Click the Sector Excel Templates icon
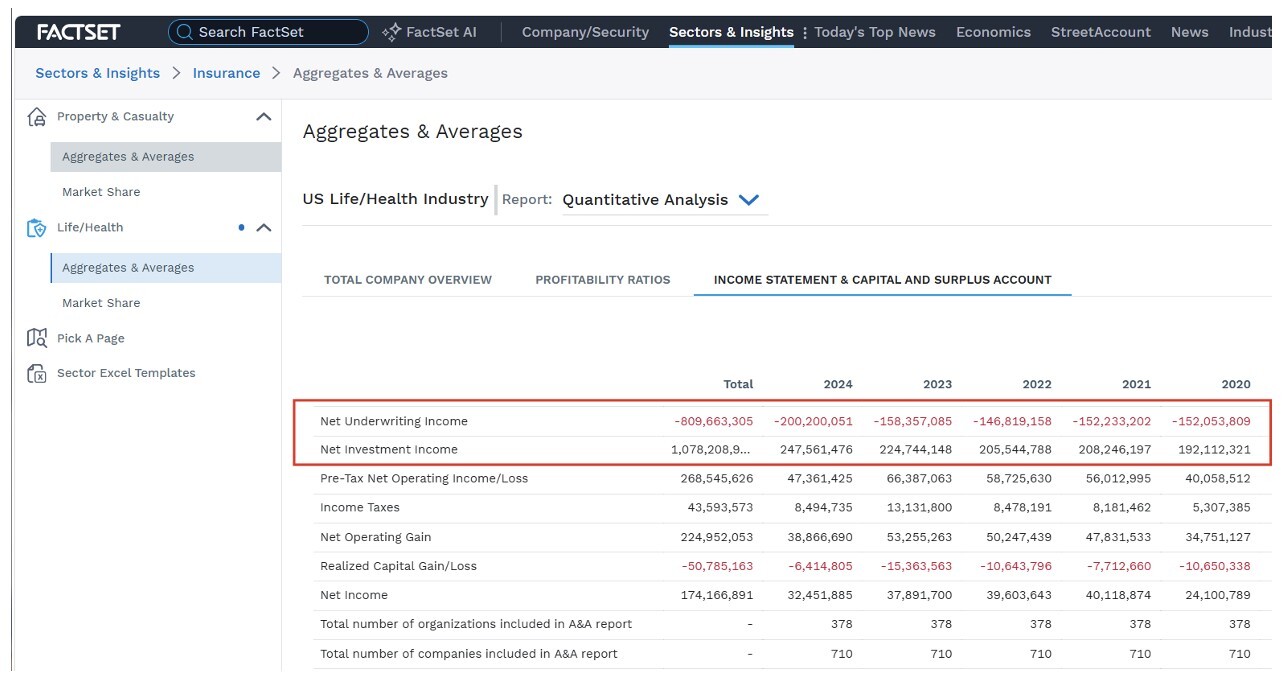Image resolution: width=1285 pixels, height=687 pixels. pyautogui.click(x=37, y=373)
